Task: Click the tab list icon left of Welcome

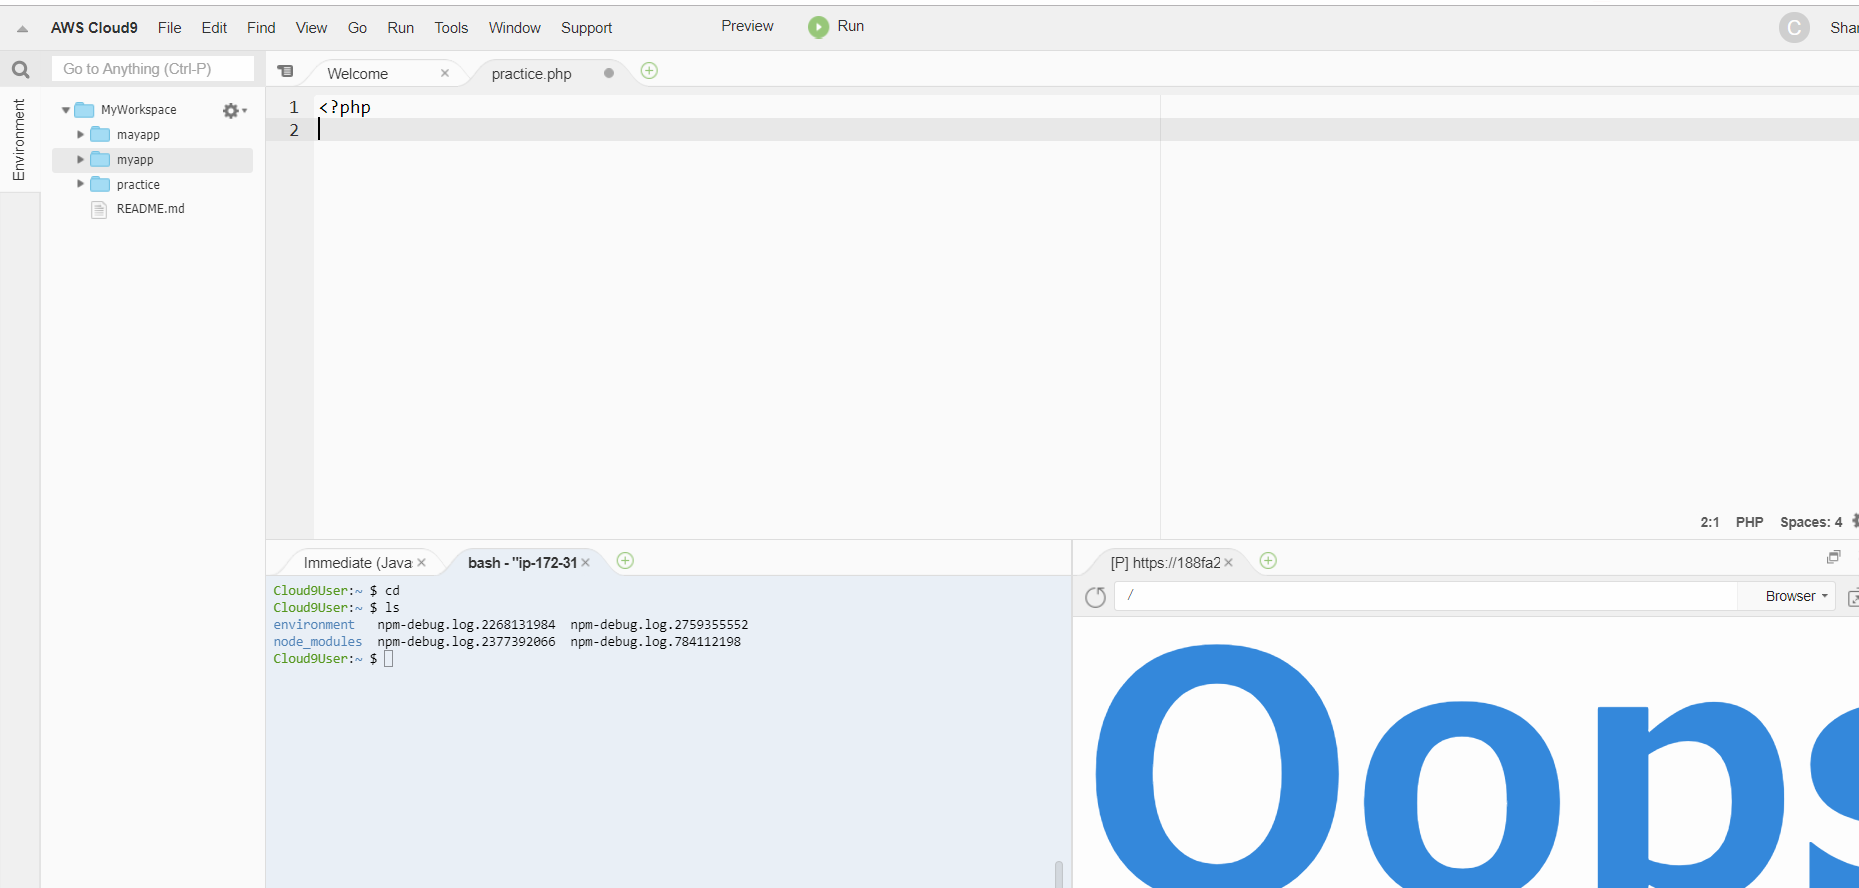Action: tap(286, 72)
